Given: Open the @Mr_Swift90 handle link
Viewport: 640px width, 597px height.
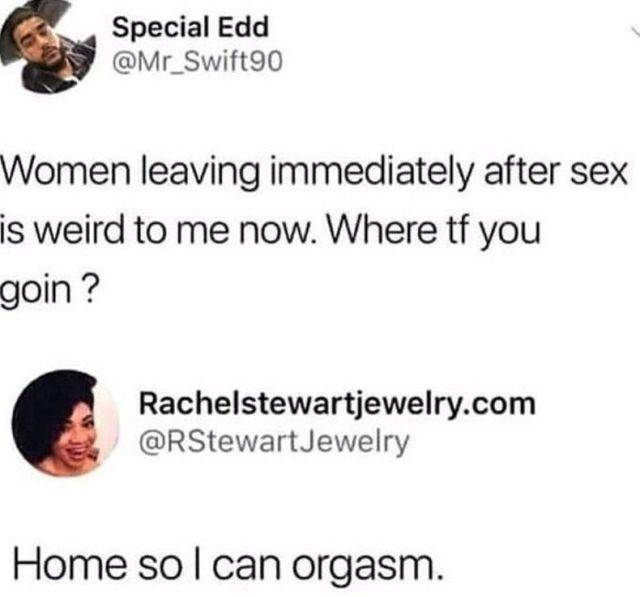Looking at the screenshot, I should click(197, 62).
